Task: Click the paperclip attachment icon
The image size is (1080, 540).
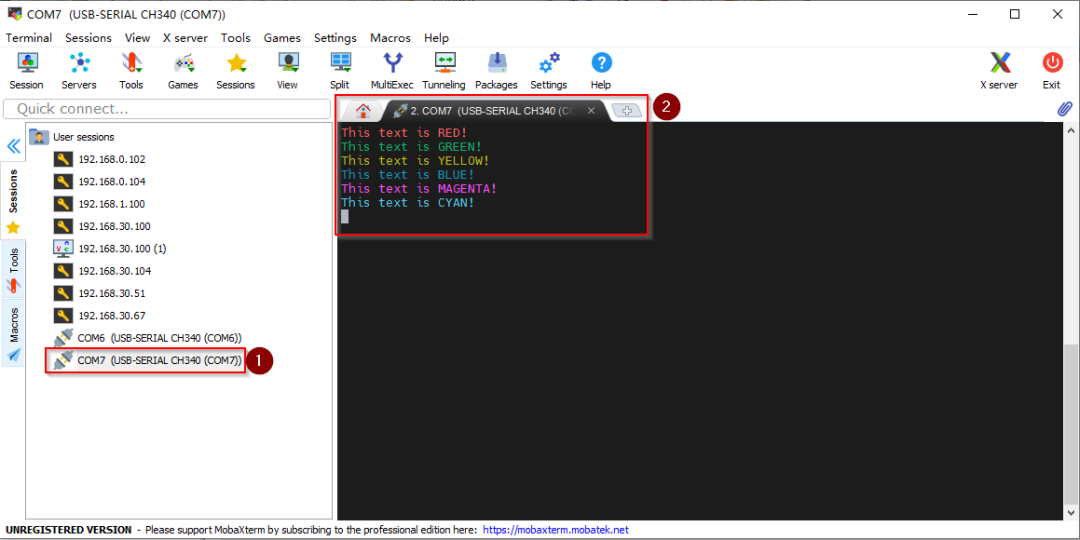Action: point(1066,109)
